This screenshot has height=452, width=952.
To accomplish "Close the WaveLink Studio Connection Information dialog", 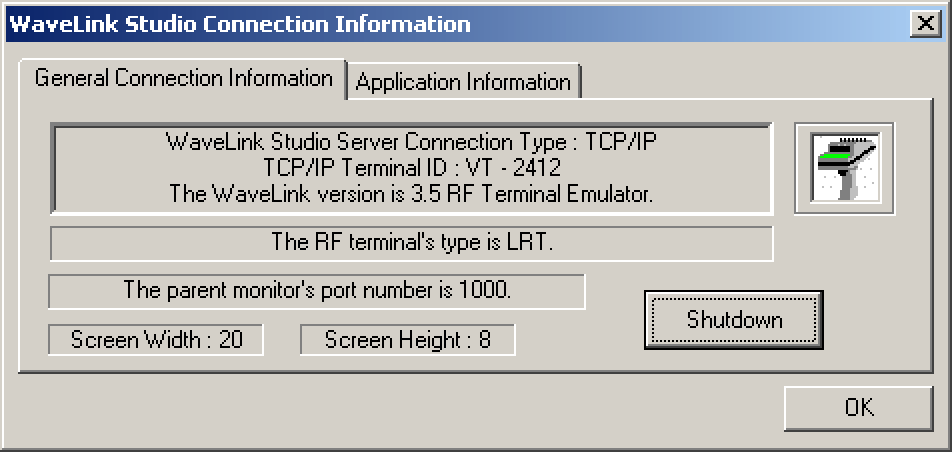I will coord(925,24).
